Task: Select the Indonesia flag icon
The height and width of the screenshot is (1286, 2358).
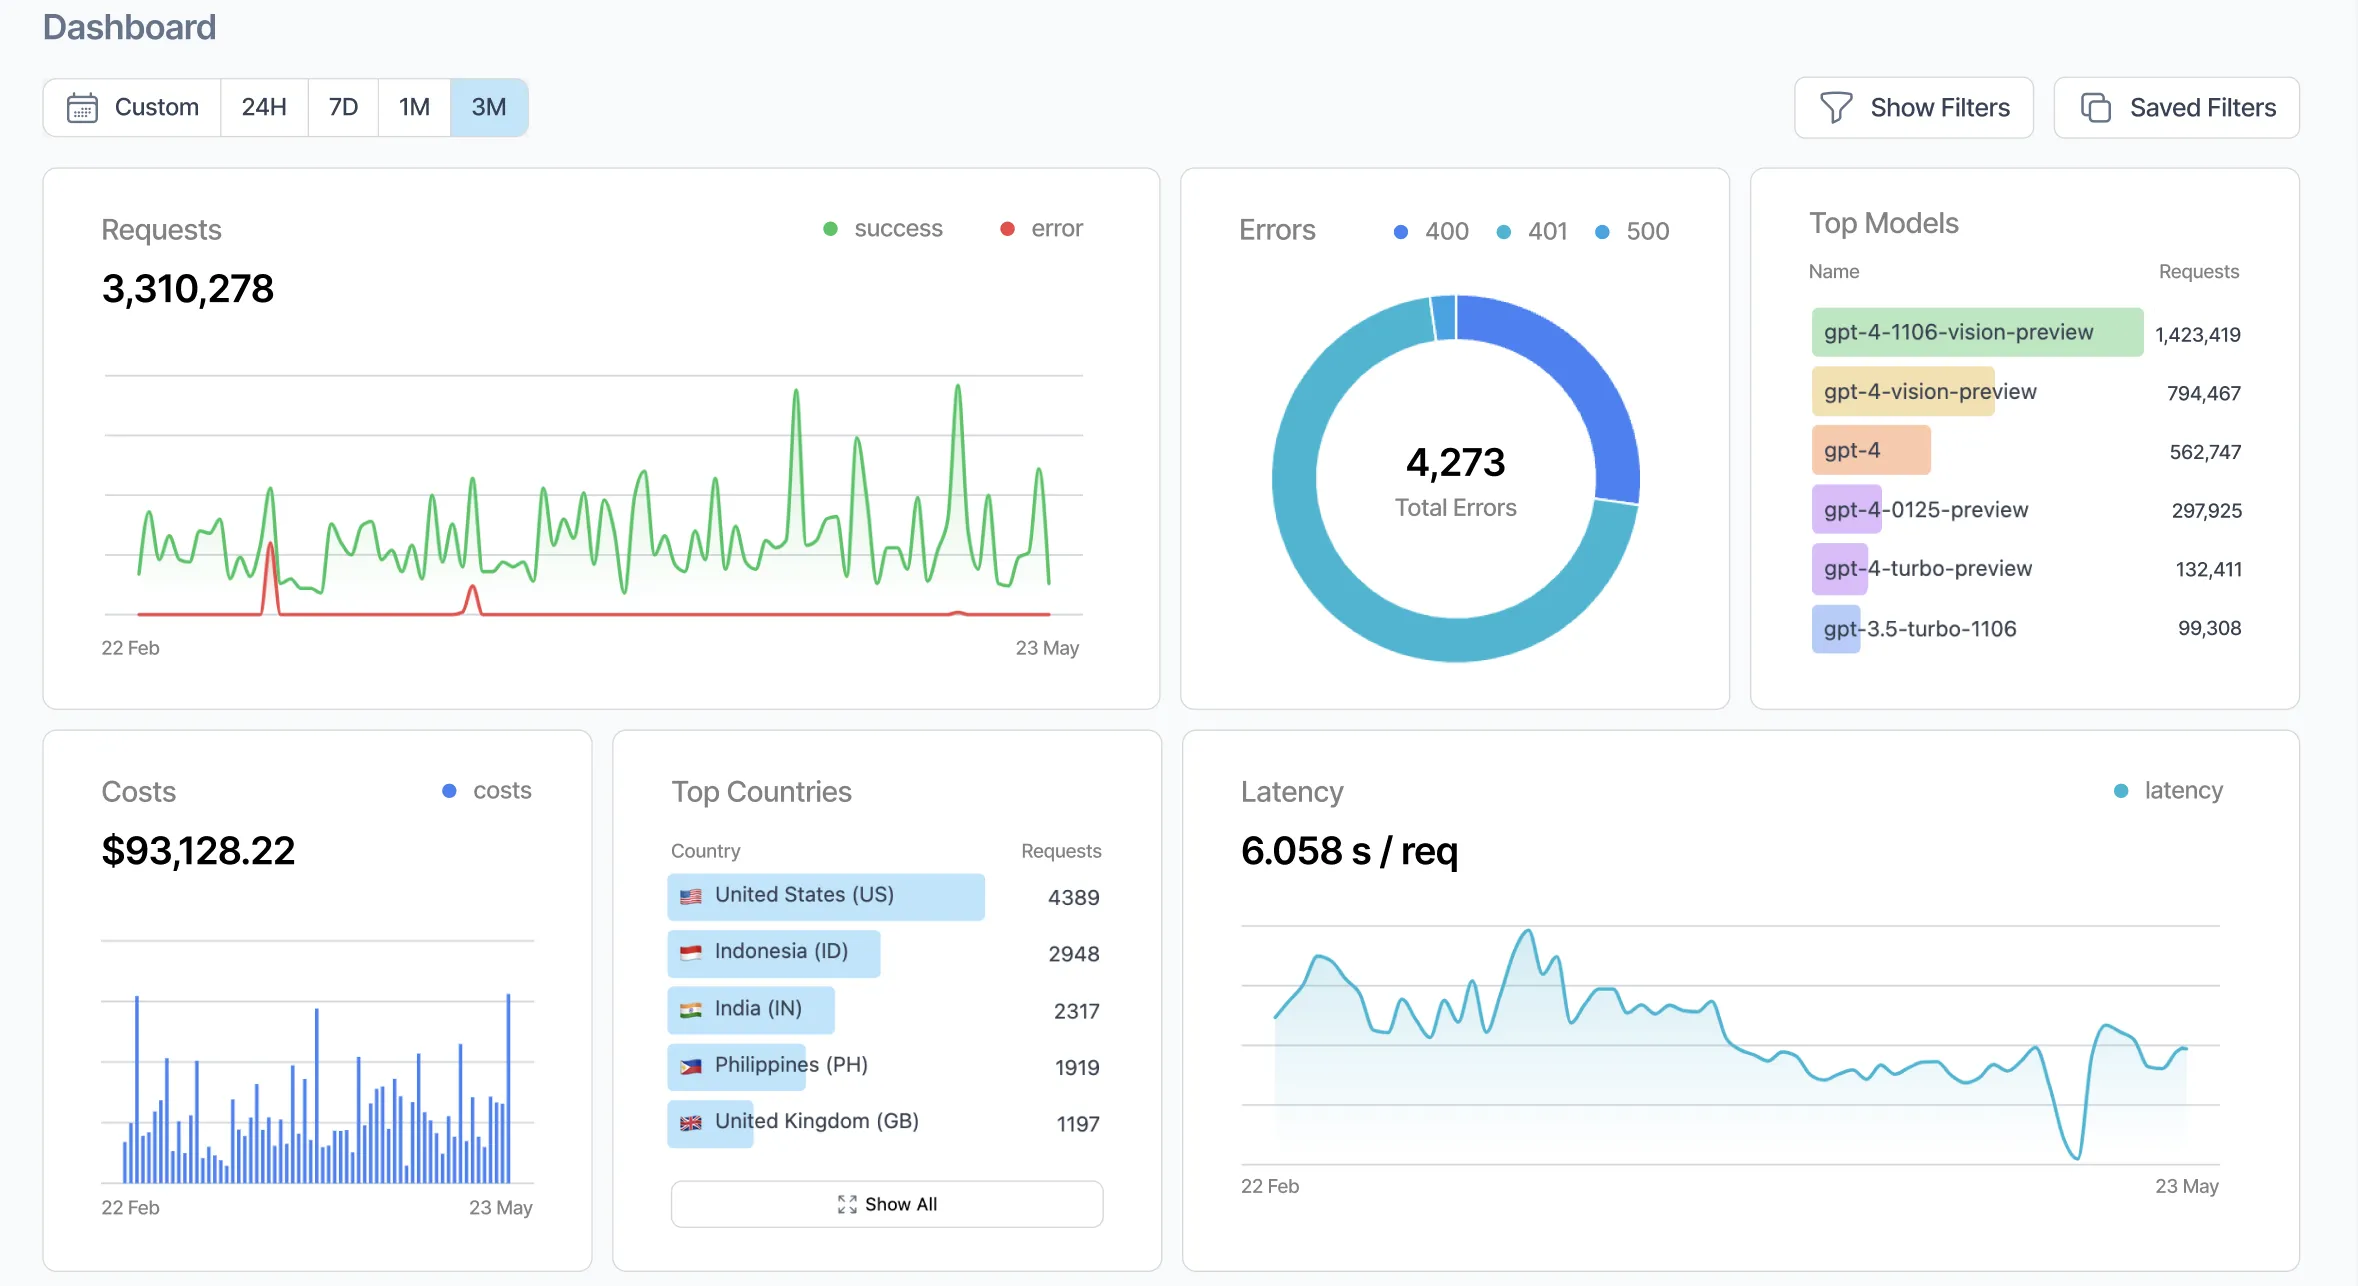Action: point(692,951)
